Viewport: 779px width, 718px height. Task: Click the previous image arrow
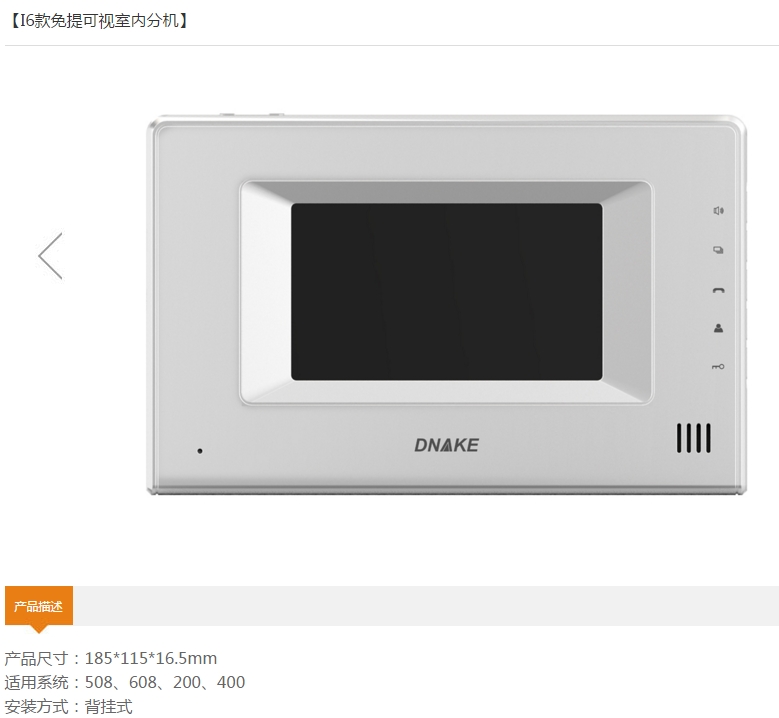click(50, 256)
